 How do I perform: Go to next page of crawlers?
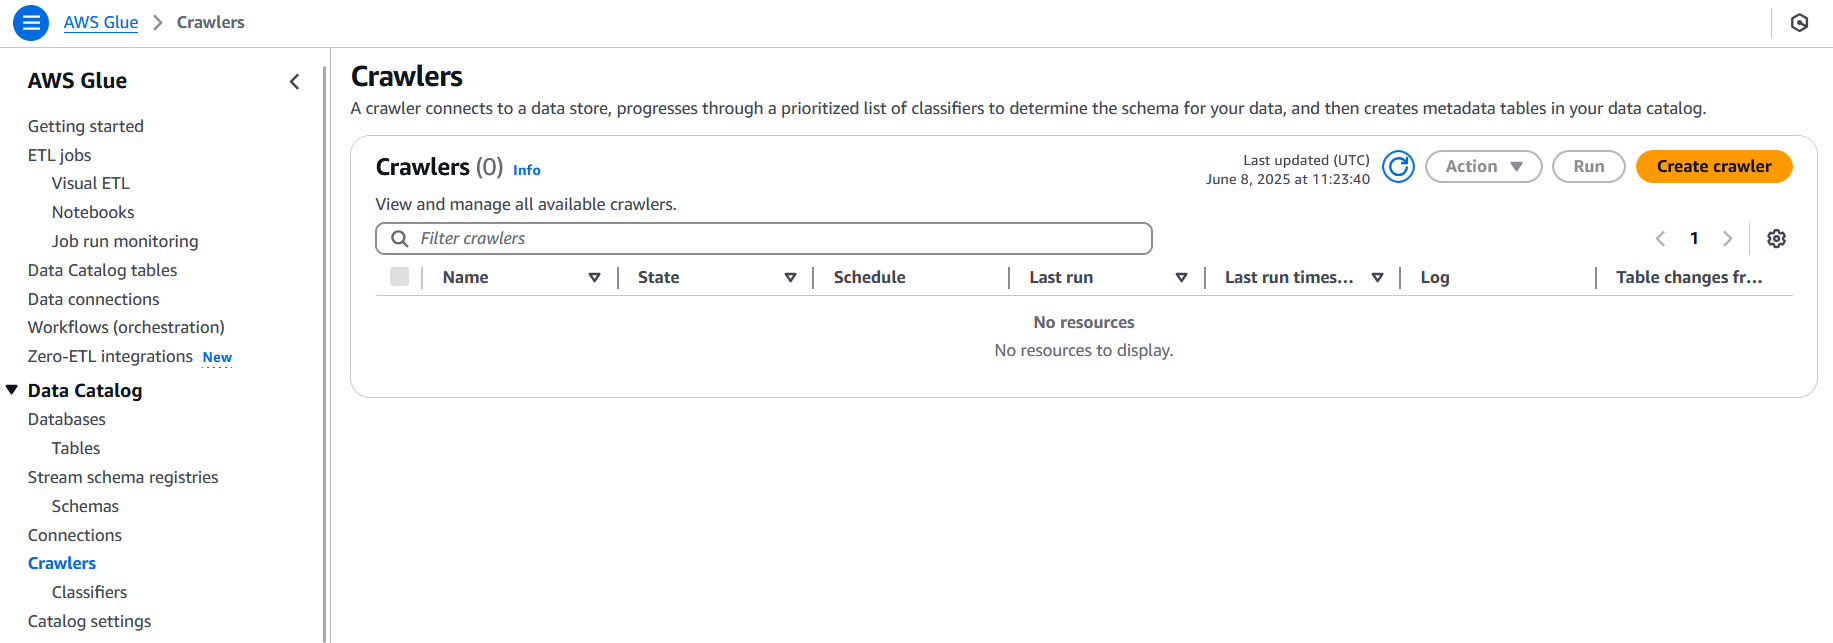[1727, 238]
